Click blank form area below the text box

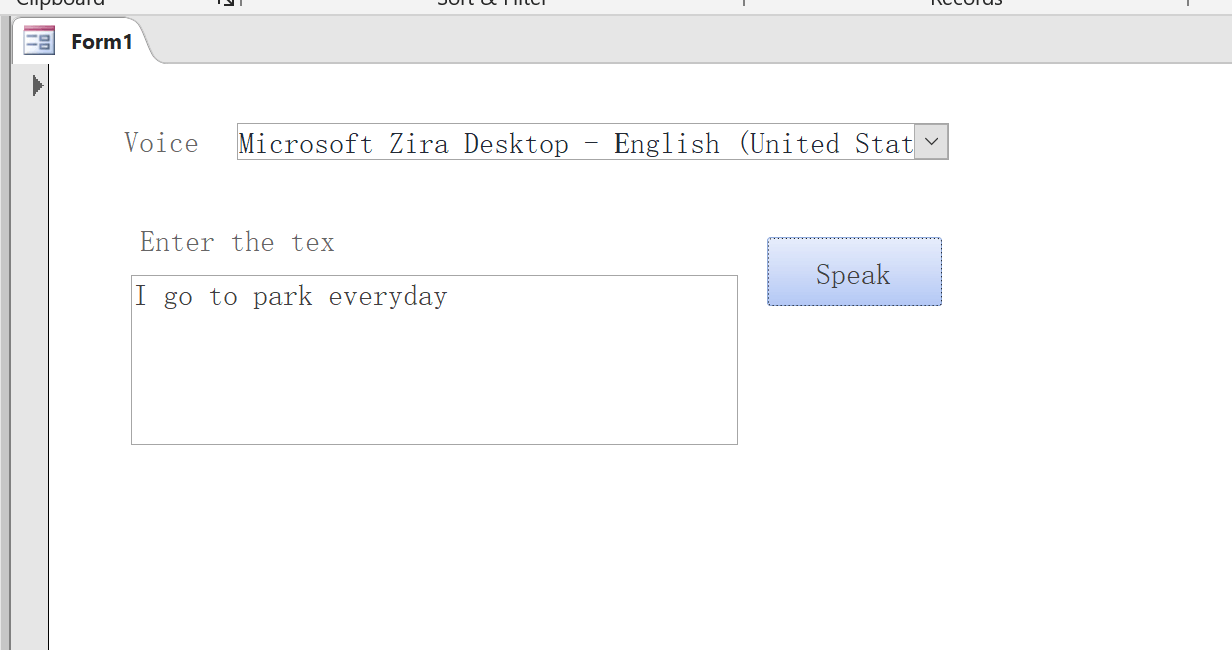[434, 540]
